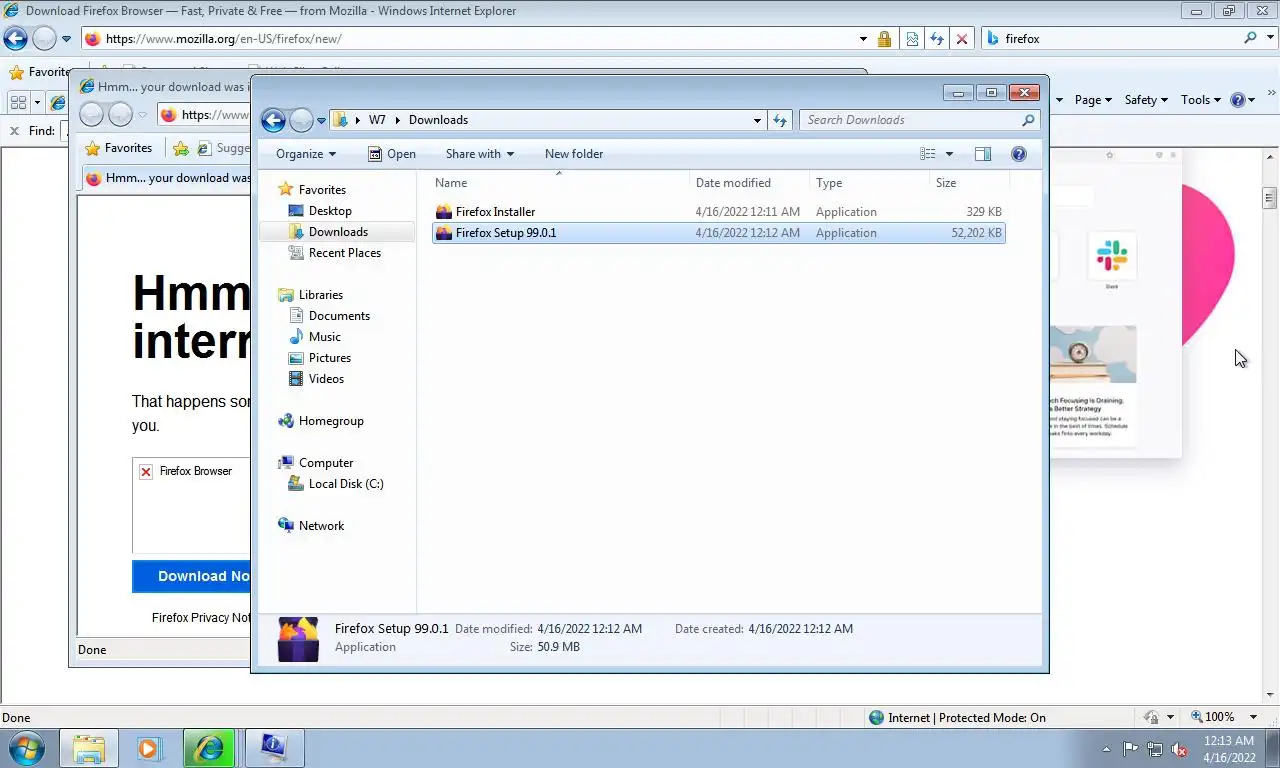
Task: Open Explorer recent pages dropdown arrow
Action: pos(321,121)
